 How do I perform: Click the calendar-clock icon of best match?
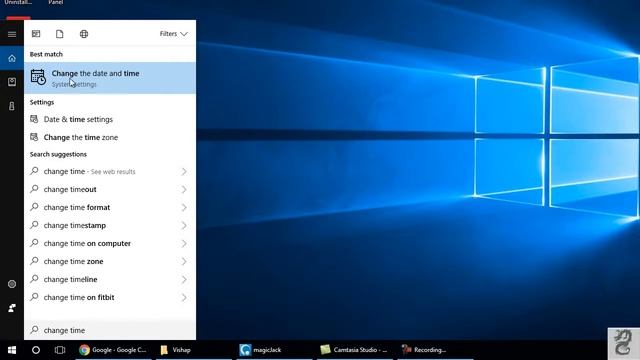click(x=38, y=77)
